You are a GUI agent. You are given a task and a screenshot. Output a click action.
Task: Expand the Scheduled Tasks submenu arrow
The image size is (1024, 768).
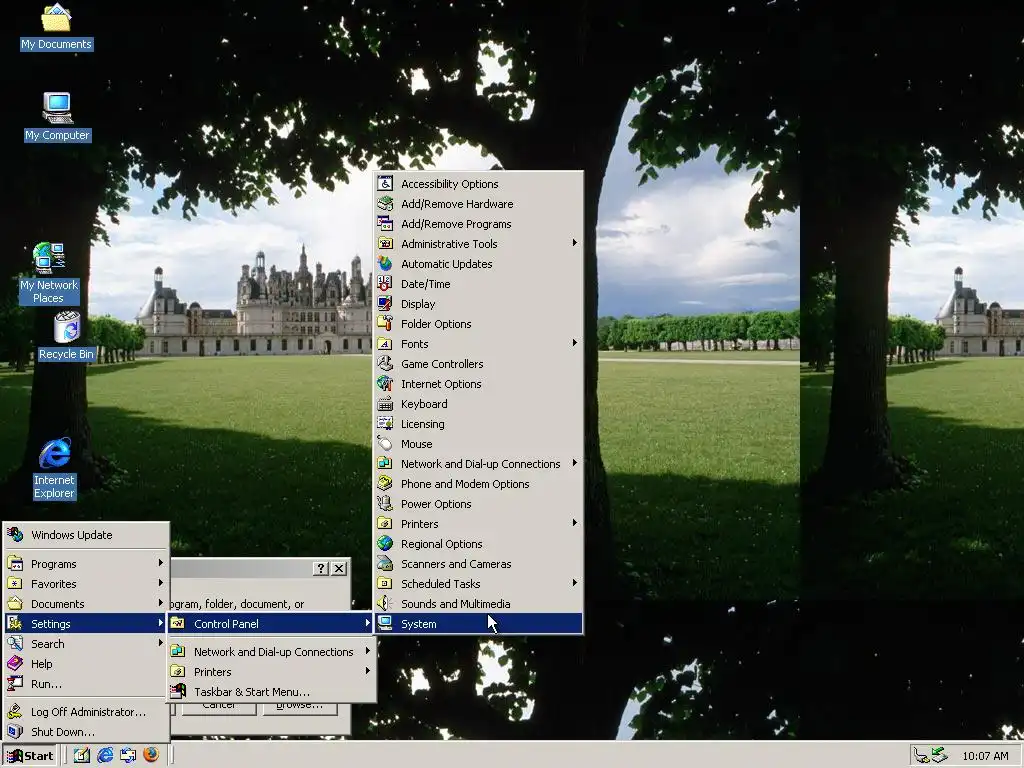575,583
